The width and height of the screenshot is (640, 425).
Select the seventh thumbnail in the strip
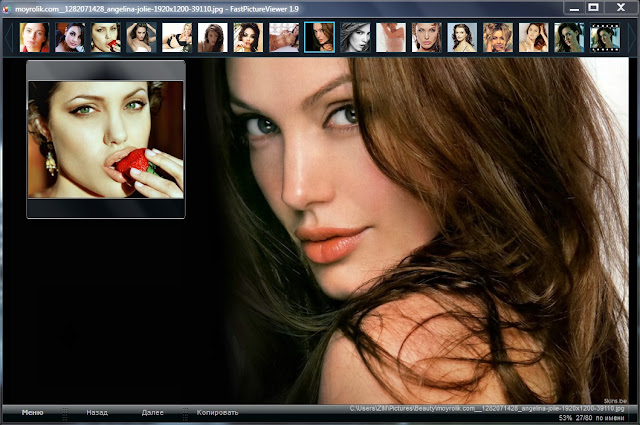(x=248, y=37)
